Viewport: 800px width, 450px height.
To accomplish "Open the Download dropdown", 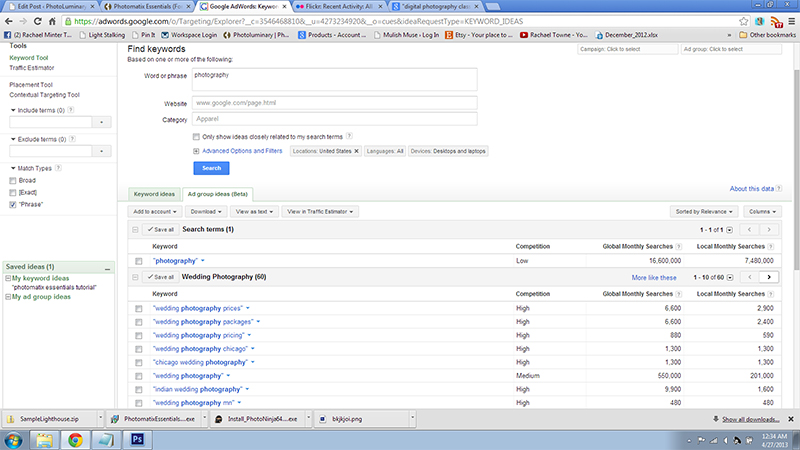I will 206,212.
